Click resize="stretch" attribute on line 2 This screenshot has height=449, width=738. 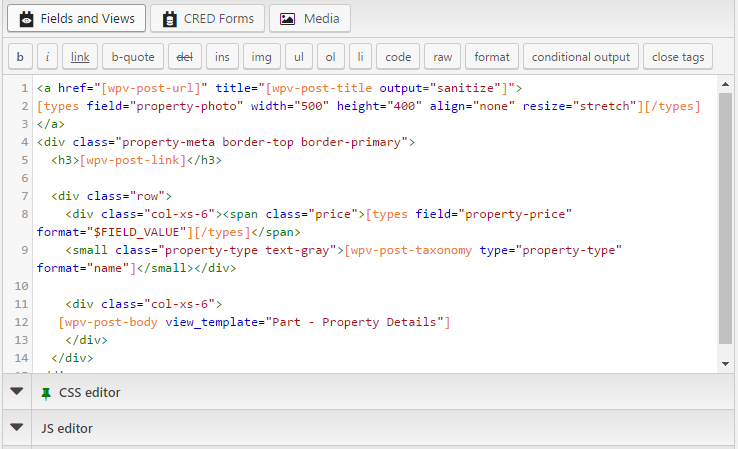[579, 106]
